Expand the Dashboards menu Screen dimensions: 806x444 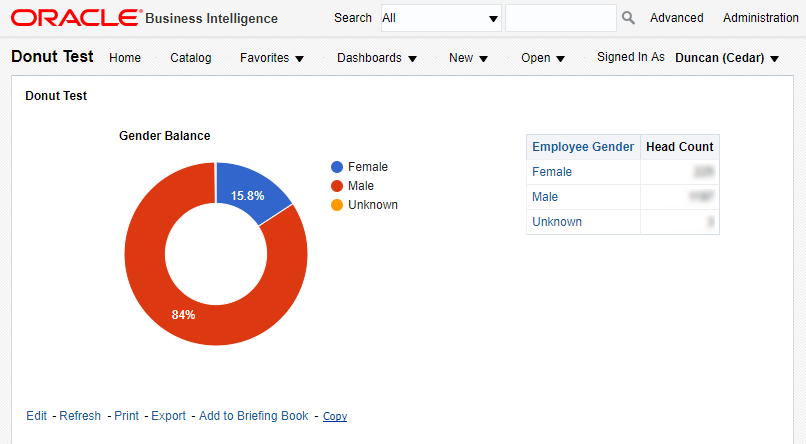coord(376,58)
